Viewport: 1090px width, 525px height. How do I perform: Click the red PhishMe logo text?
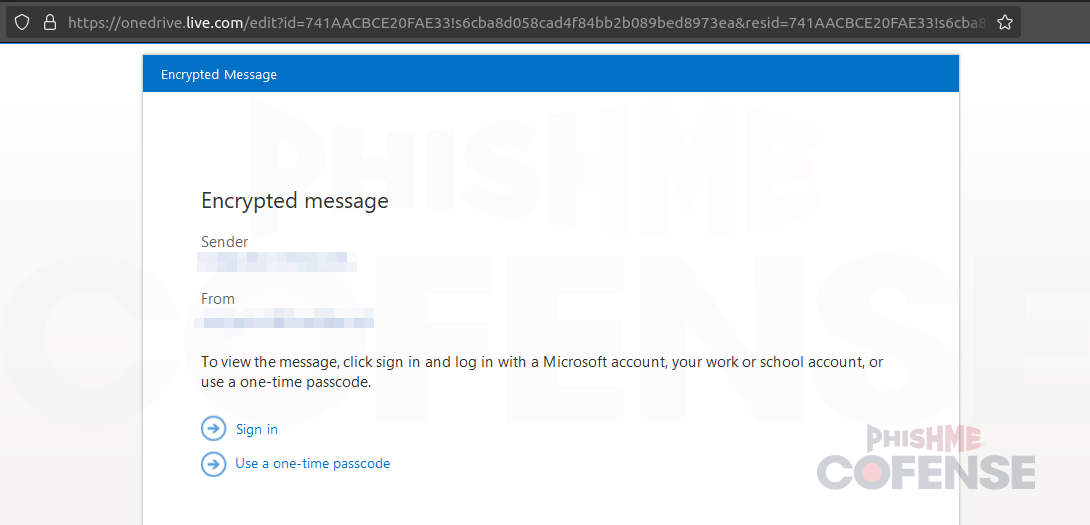coord(925,437)
